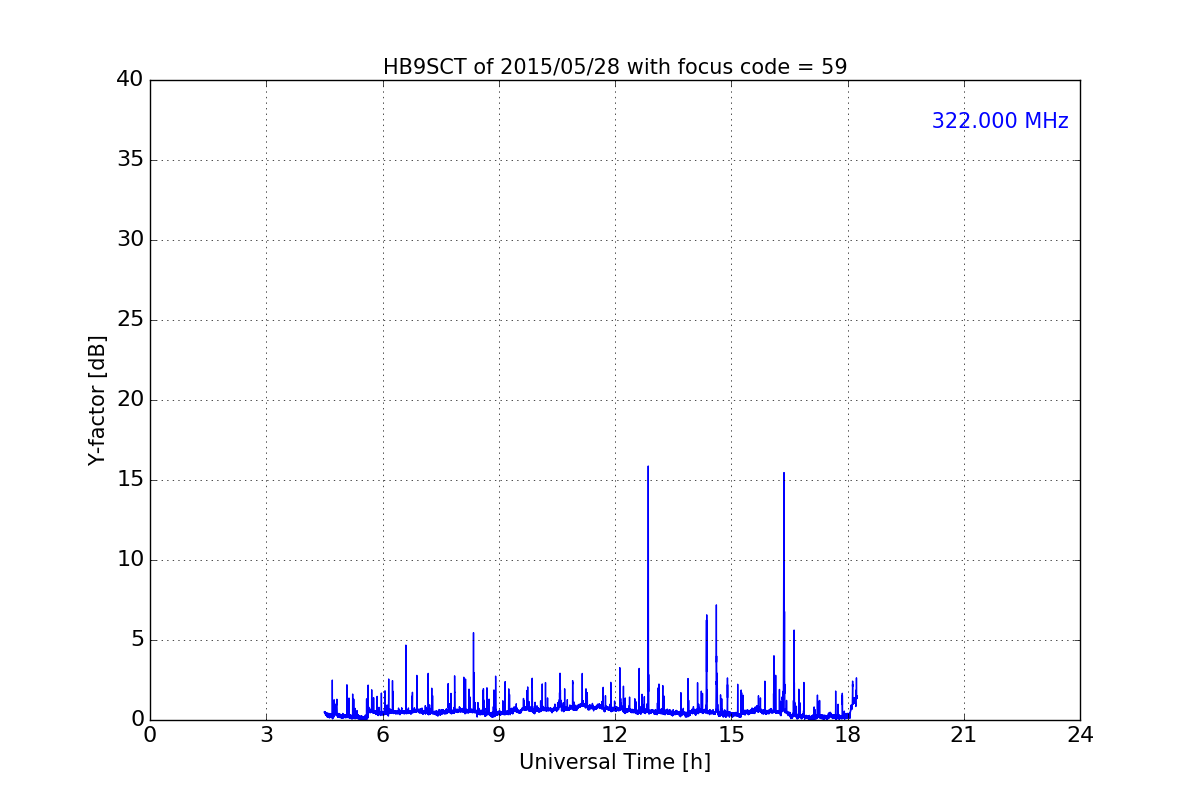Click the x-axis tick label '9'
1200x800 pixels.
click(x=499, y=735)
